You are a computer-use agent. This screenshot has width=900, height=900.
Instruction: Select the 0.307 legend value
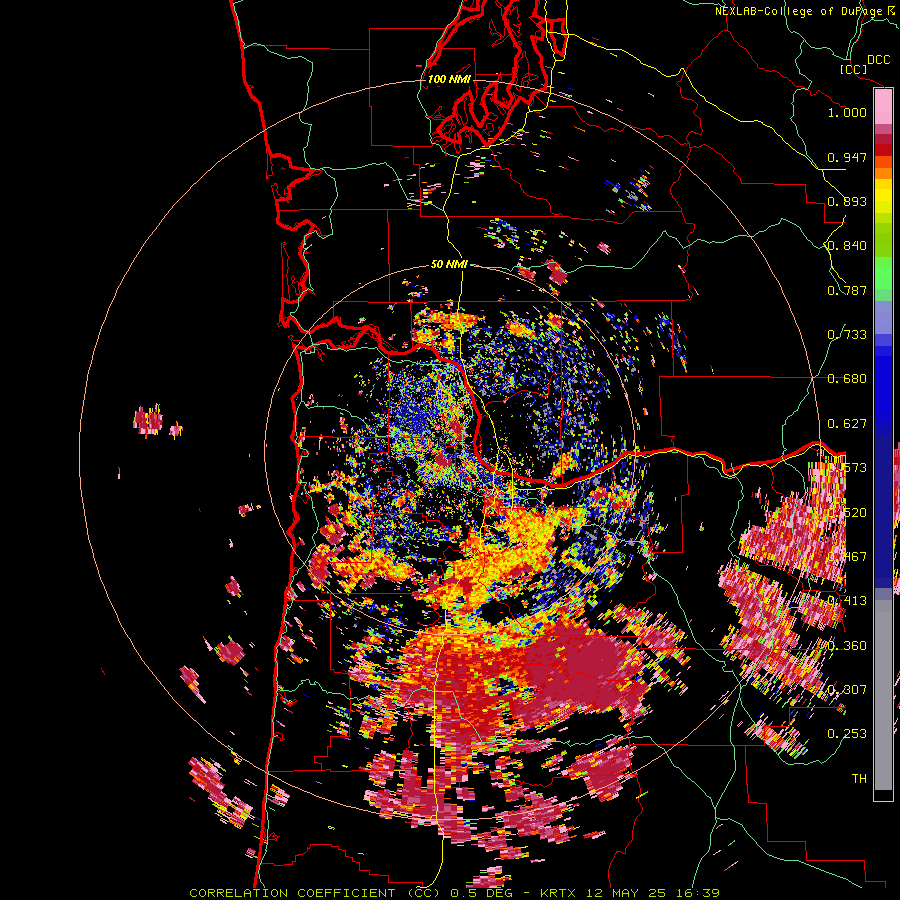click(847, 689)
